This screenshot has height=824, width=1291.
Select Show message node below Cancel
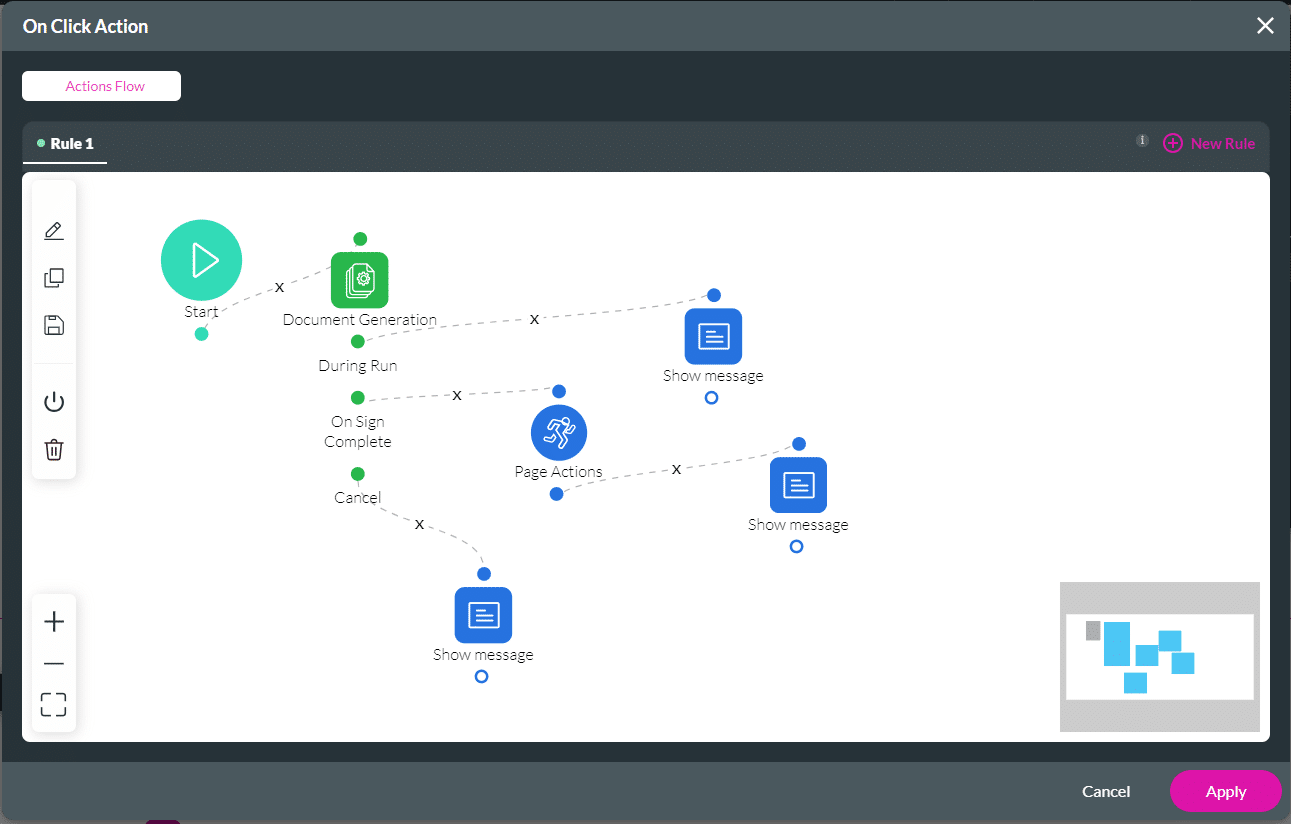(483, 615)
